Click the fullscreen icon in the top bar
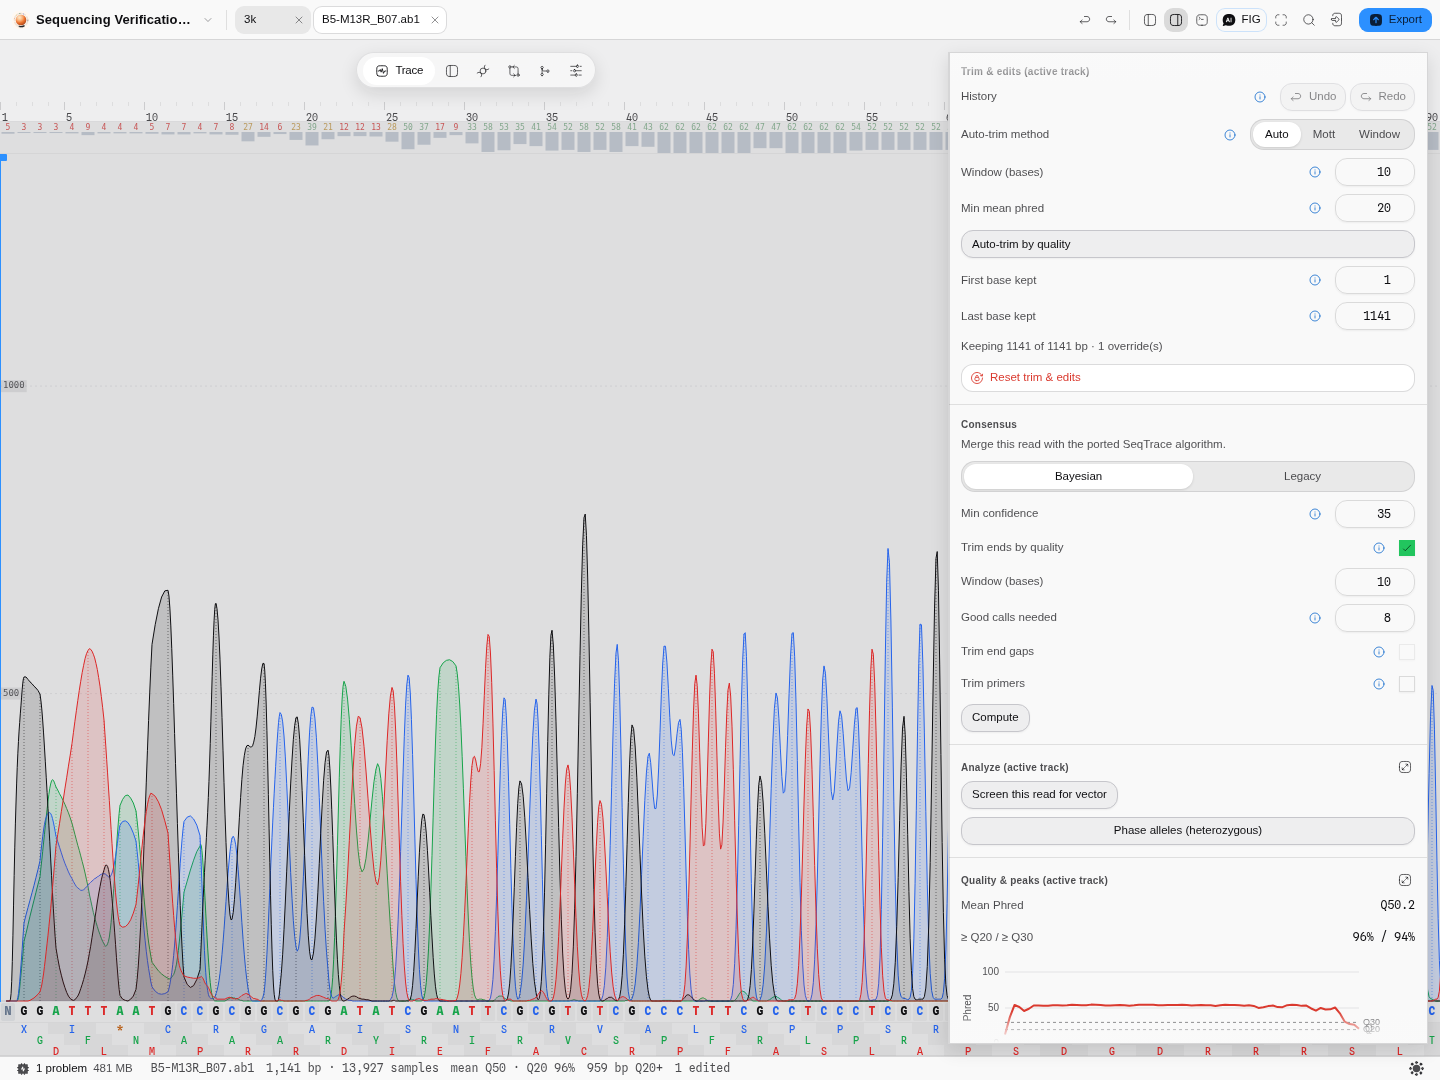This screenshot has width=1440, height=1080. [x=1281, y=20]
